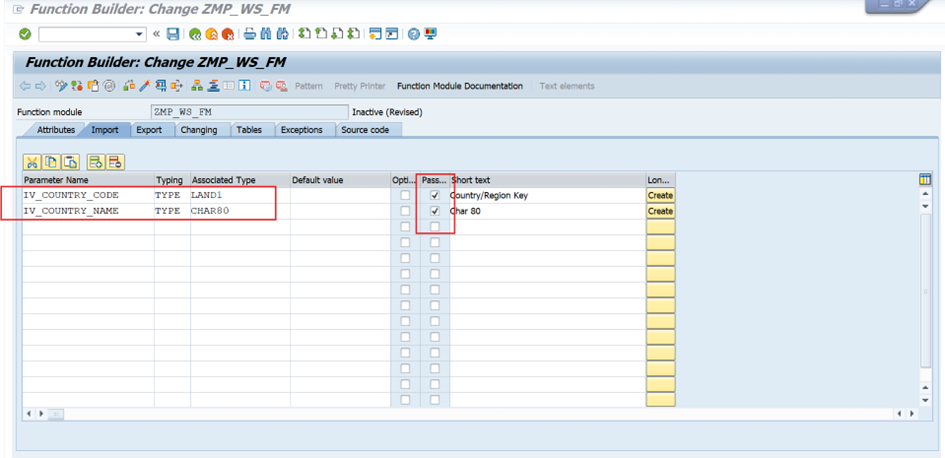The width and height of the screenshot is (945, 458).
Task: Click the blue Help question mark icon
Action: (413, 34)
